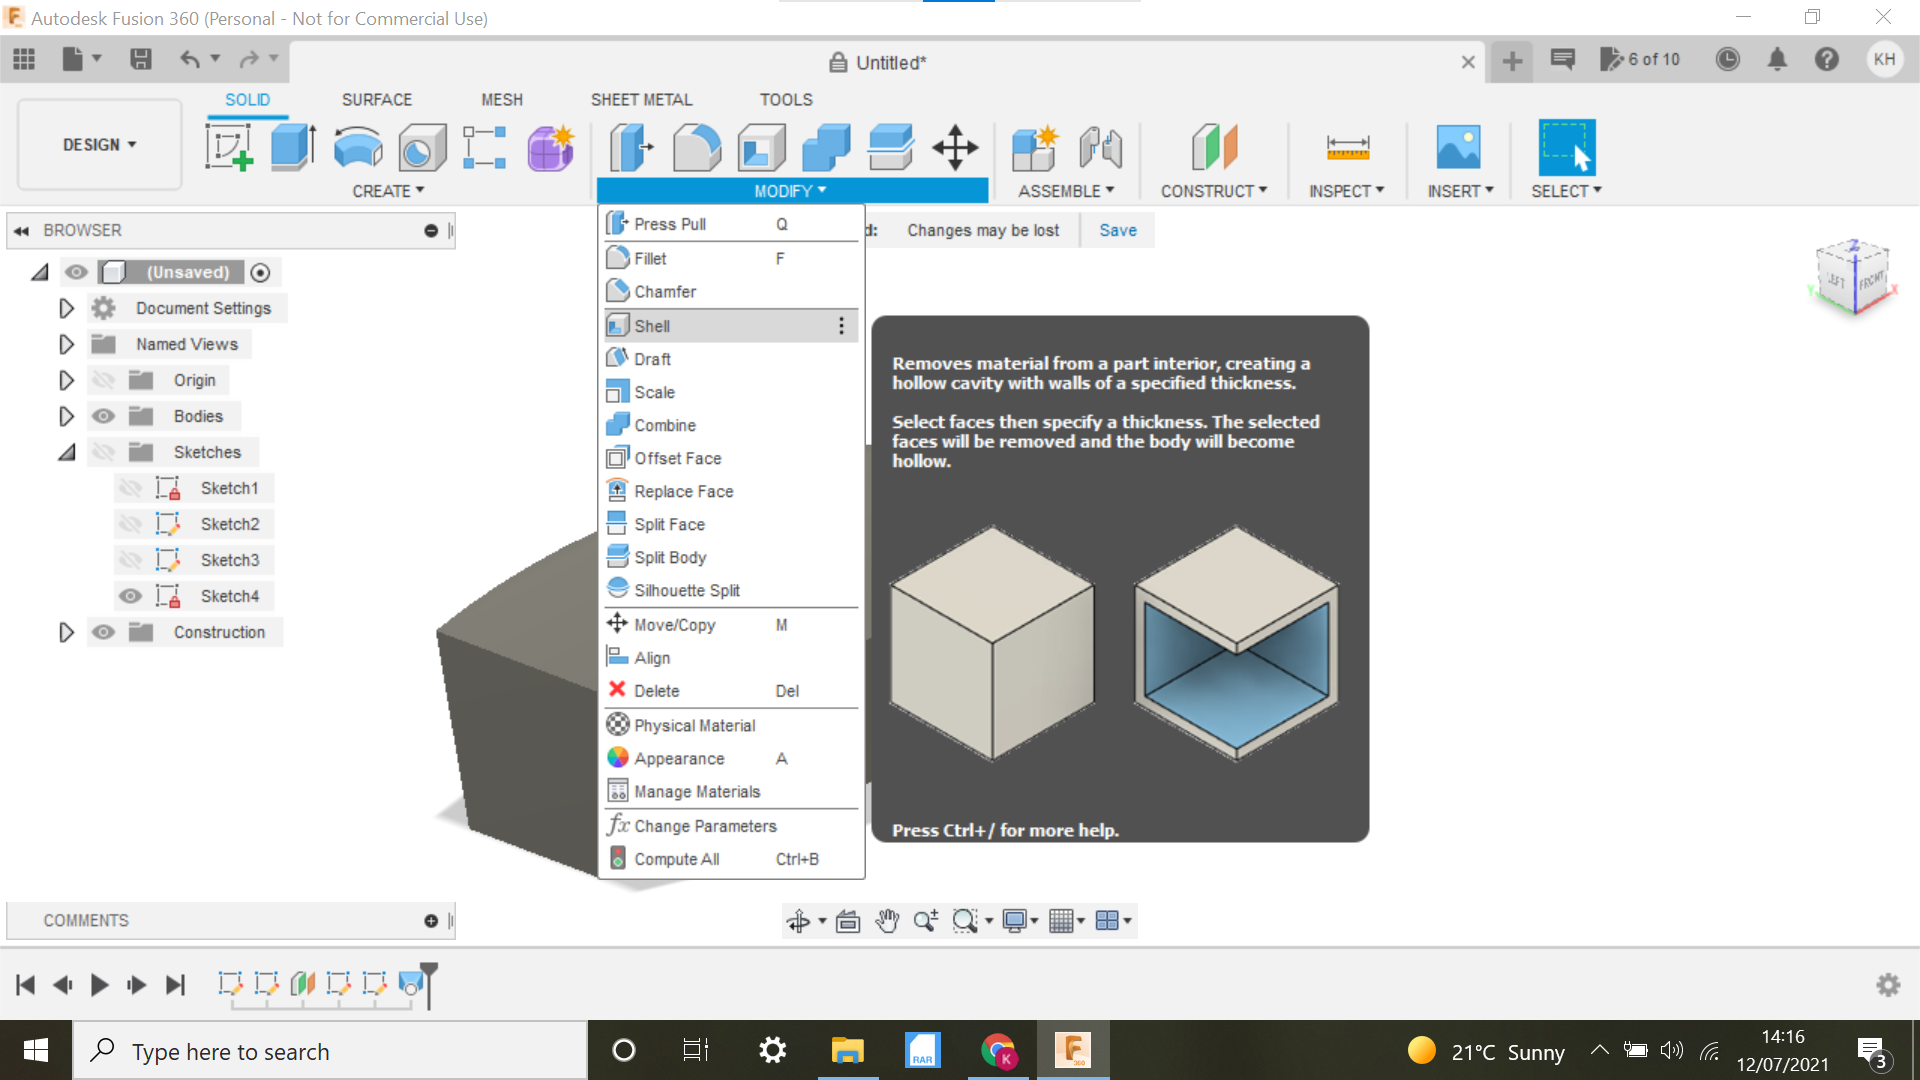Screen dimensions: 1920x1080
Task: Open the New Component icon in Assemble panel
Action: coord(1035,148)
